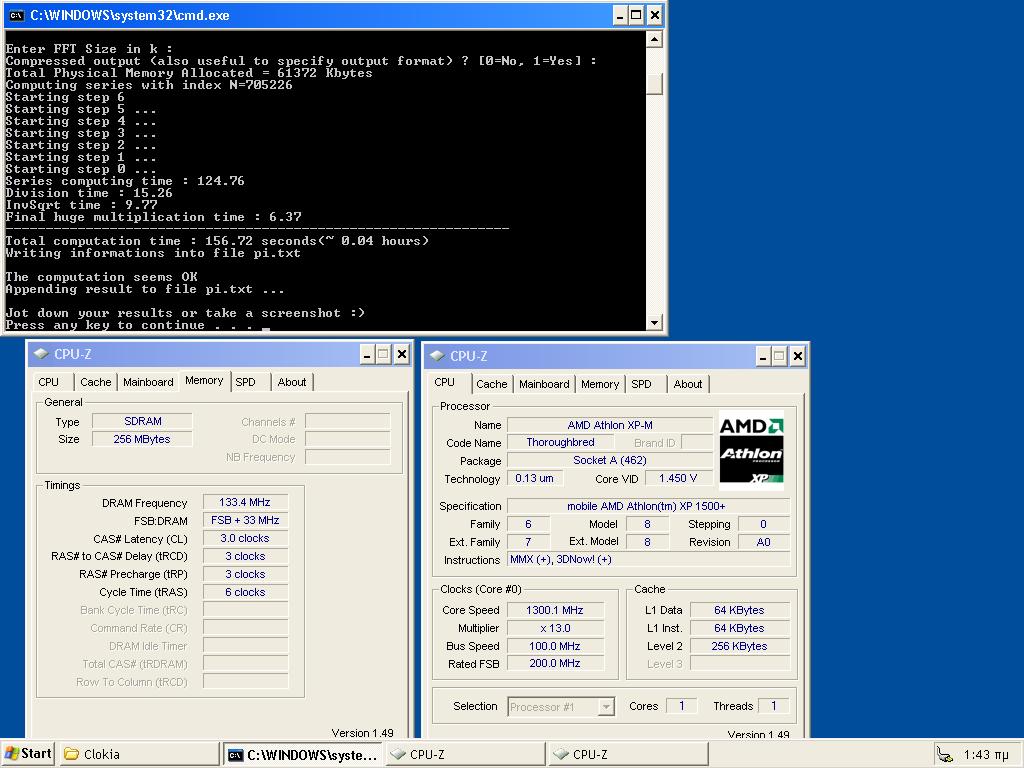This screenshot has width=1024, height=768.
Task: Click Multiplier value x 13.0
Action: click(555, 628)
